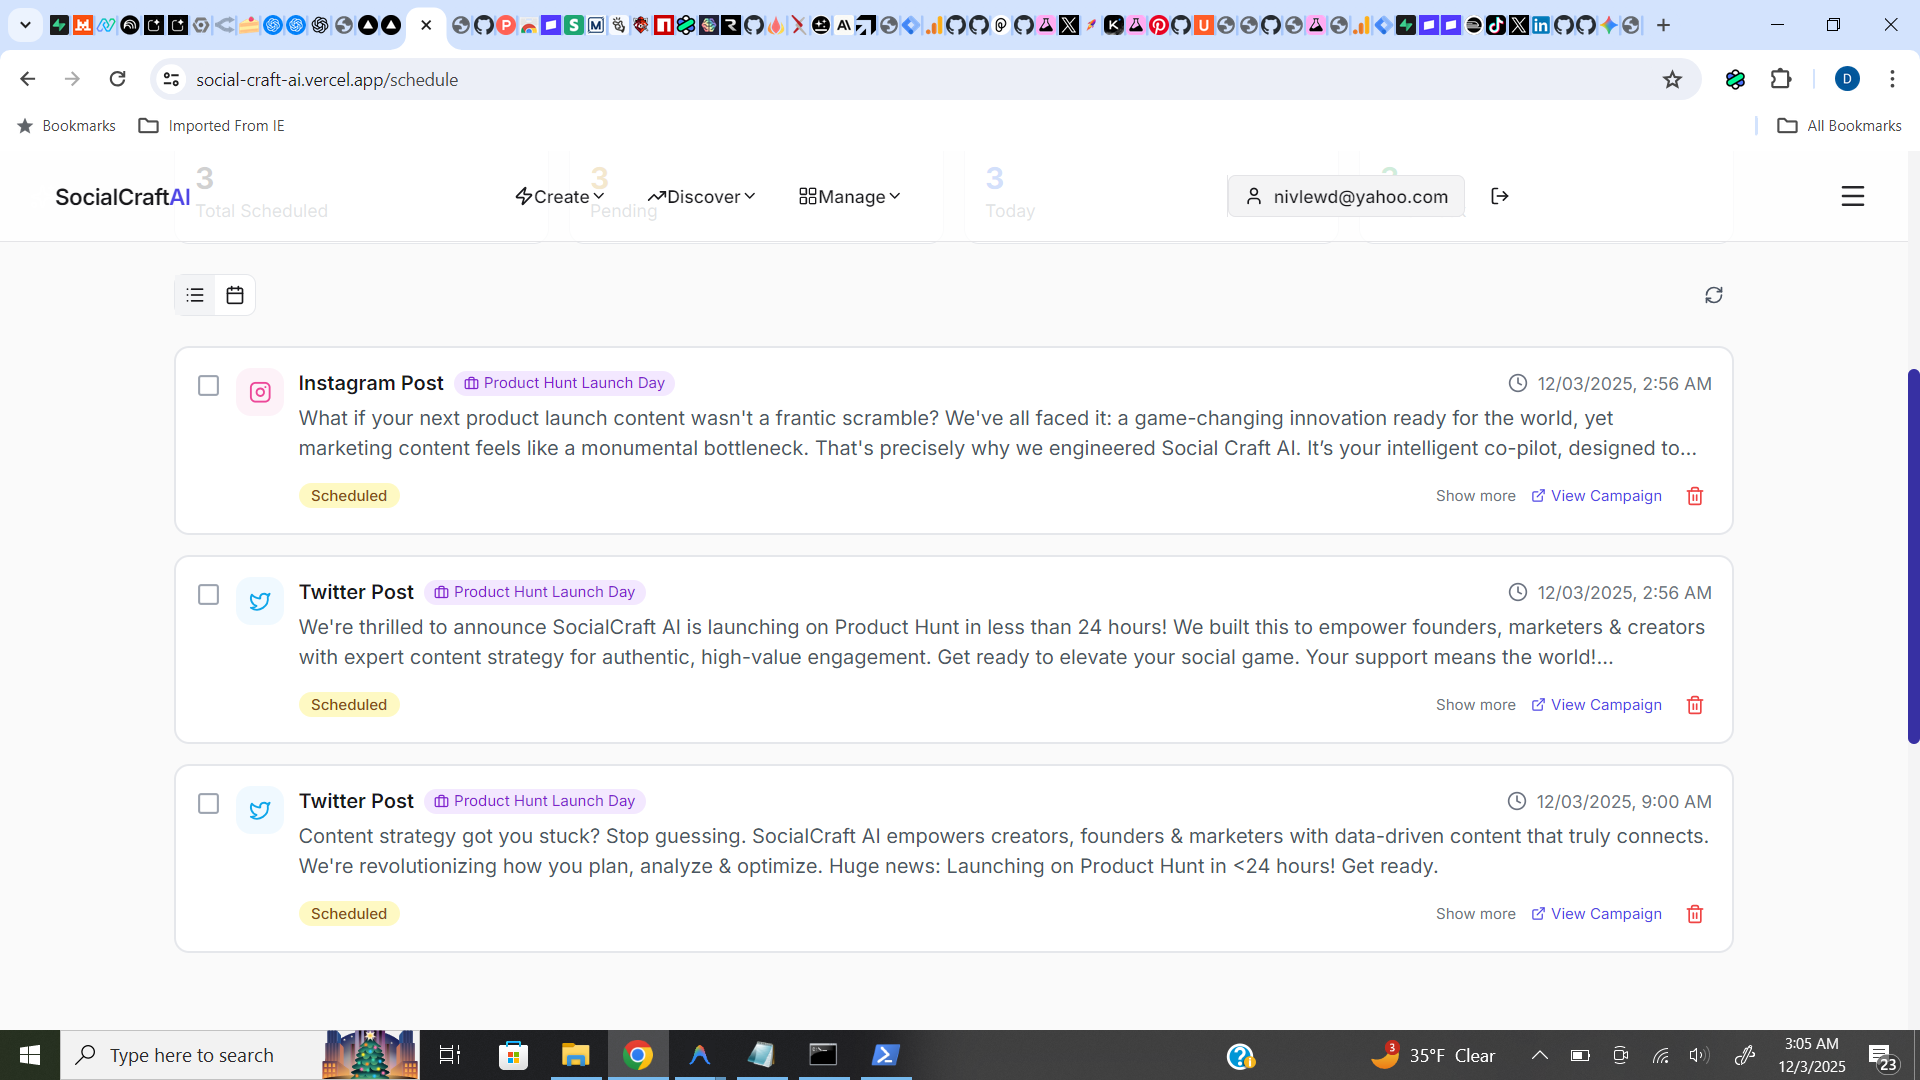Click the page vertical scrollbar
The height and width of the screenshot is (1080, 1920).
coord(1913,556)
